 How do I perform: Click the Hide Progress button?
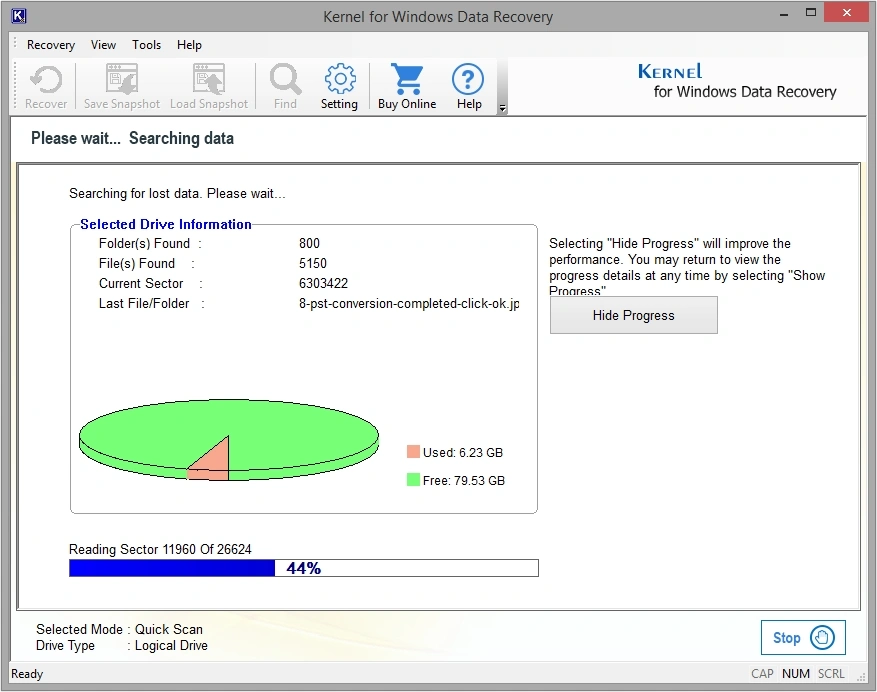pos(634,316)
